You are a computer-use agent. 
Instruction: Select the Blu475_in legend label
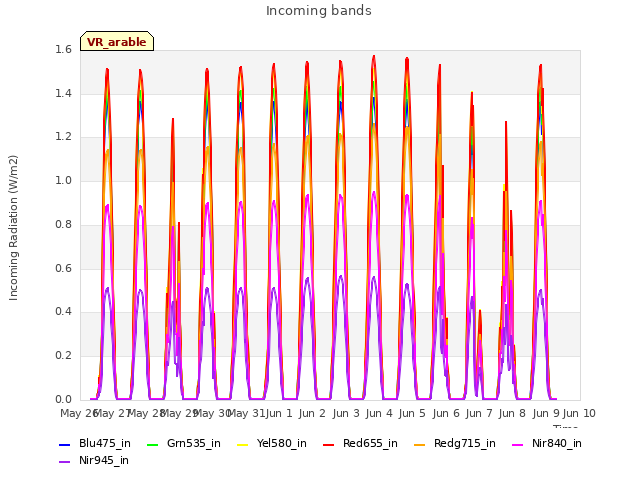[x=105, y=443]
